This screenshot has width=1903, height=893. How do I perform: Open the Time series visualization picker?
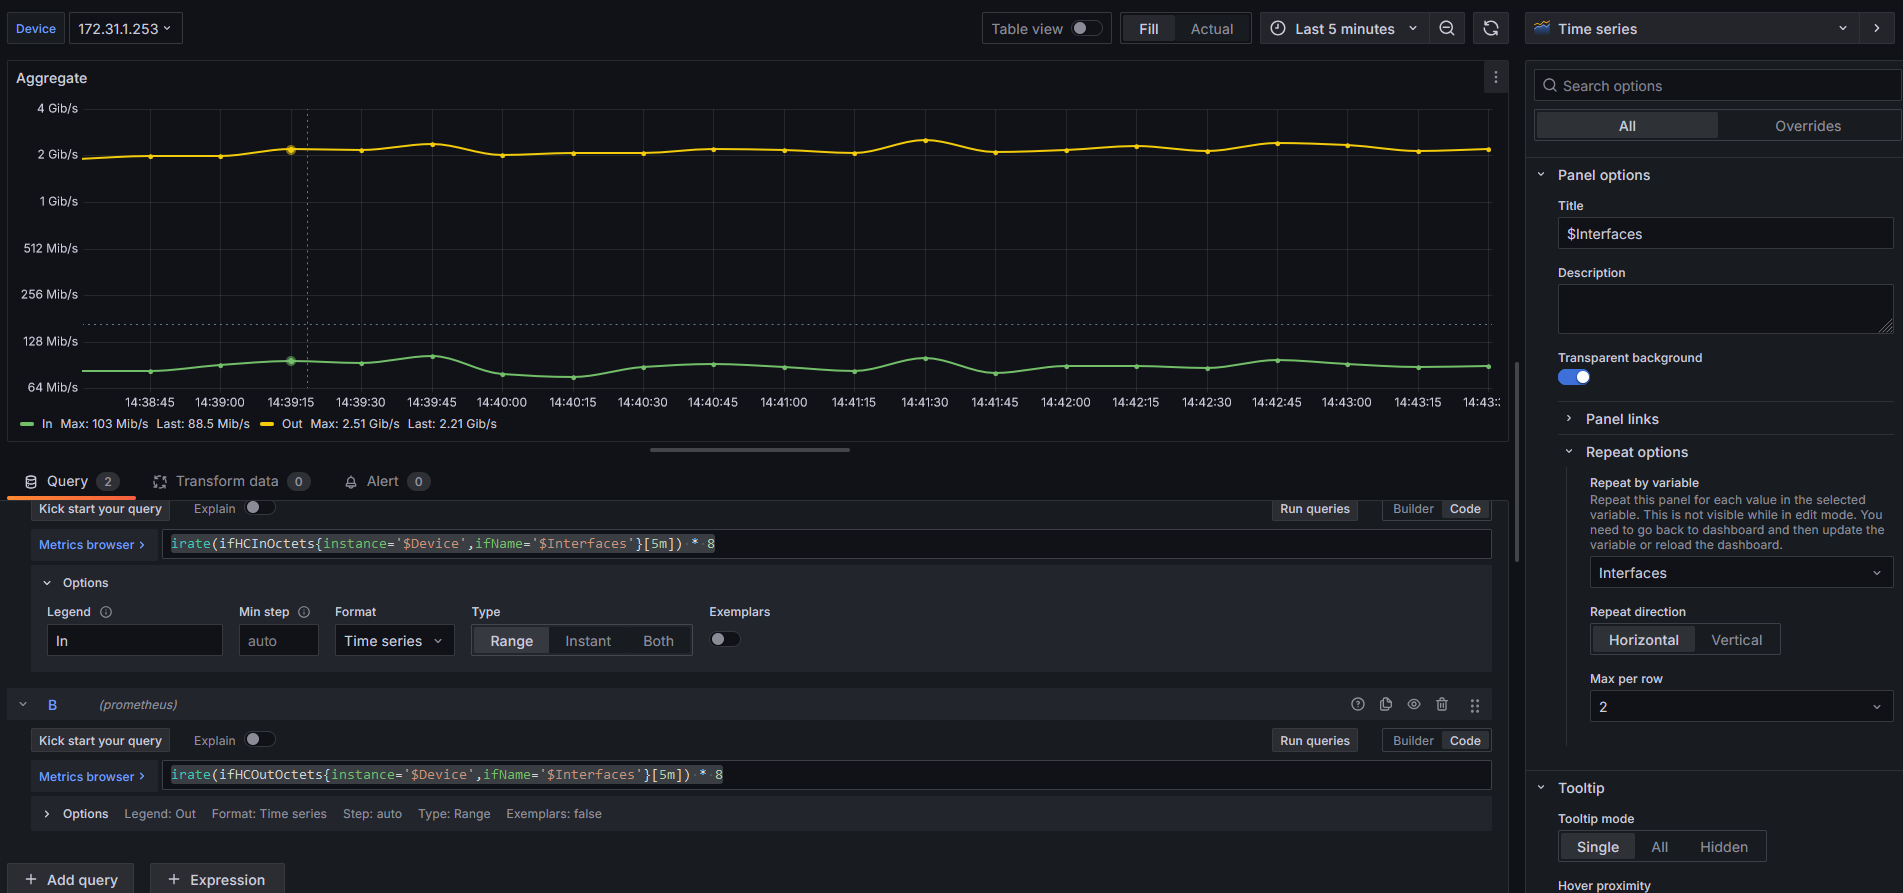1692,28
